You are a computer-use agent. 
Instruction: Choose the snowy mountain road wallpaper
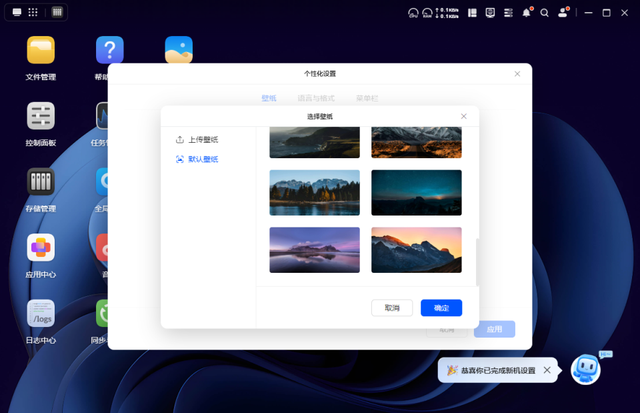coord(416,142)
